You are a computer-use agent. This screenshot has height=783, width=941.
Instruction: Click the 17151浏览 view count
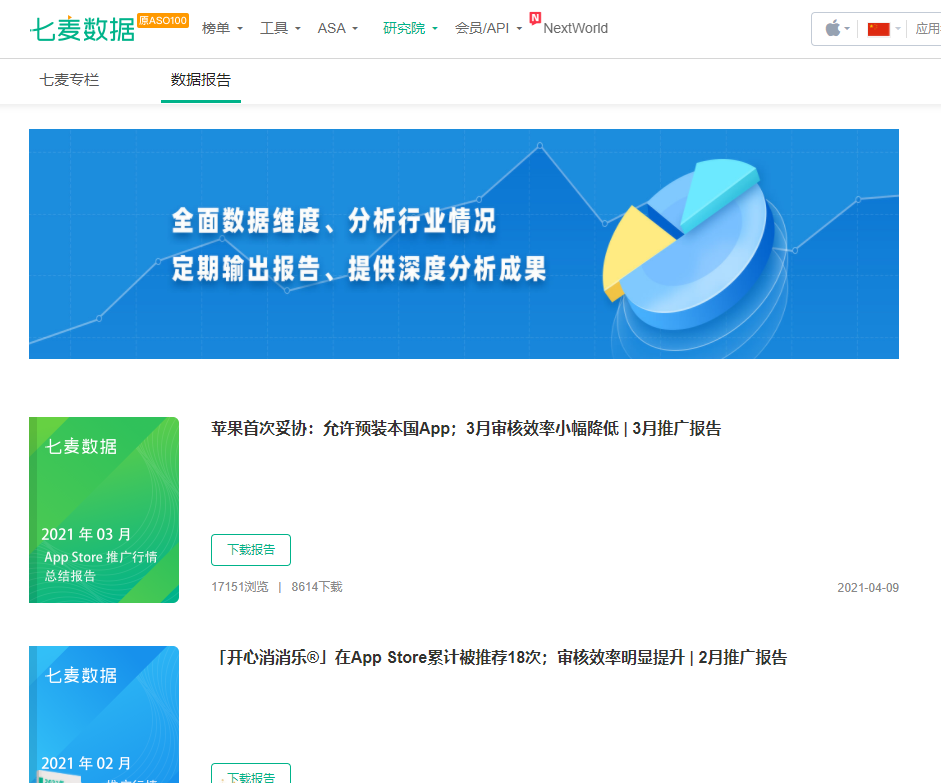coord(239,587)
